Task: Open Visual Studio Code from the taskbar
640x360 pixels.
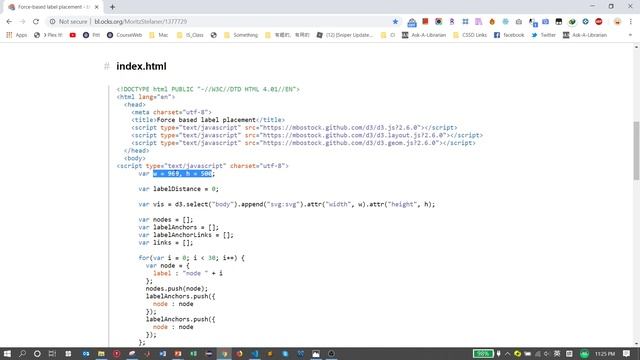Action: [x=255, y=353]
